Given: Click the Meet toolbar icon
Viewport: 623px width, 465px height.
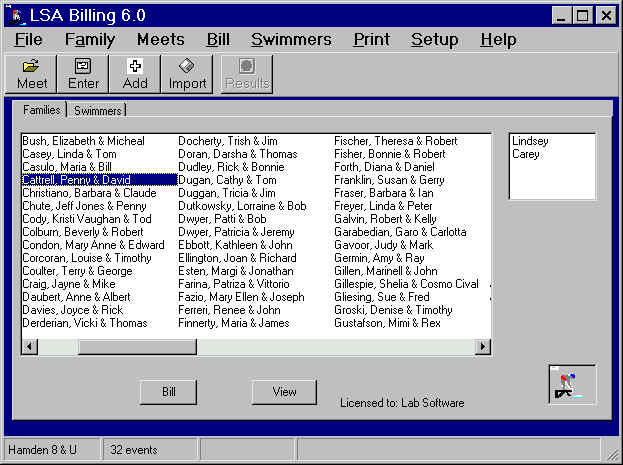Looking at the screenshot, I should 31,74.
